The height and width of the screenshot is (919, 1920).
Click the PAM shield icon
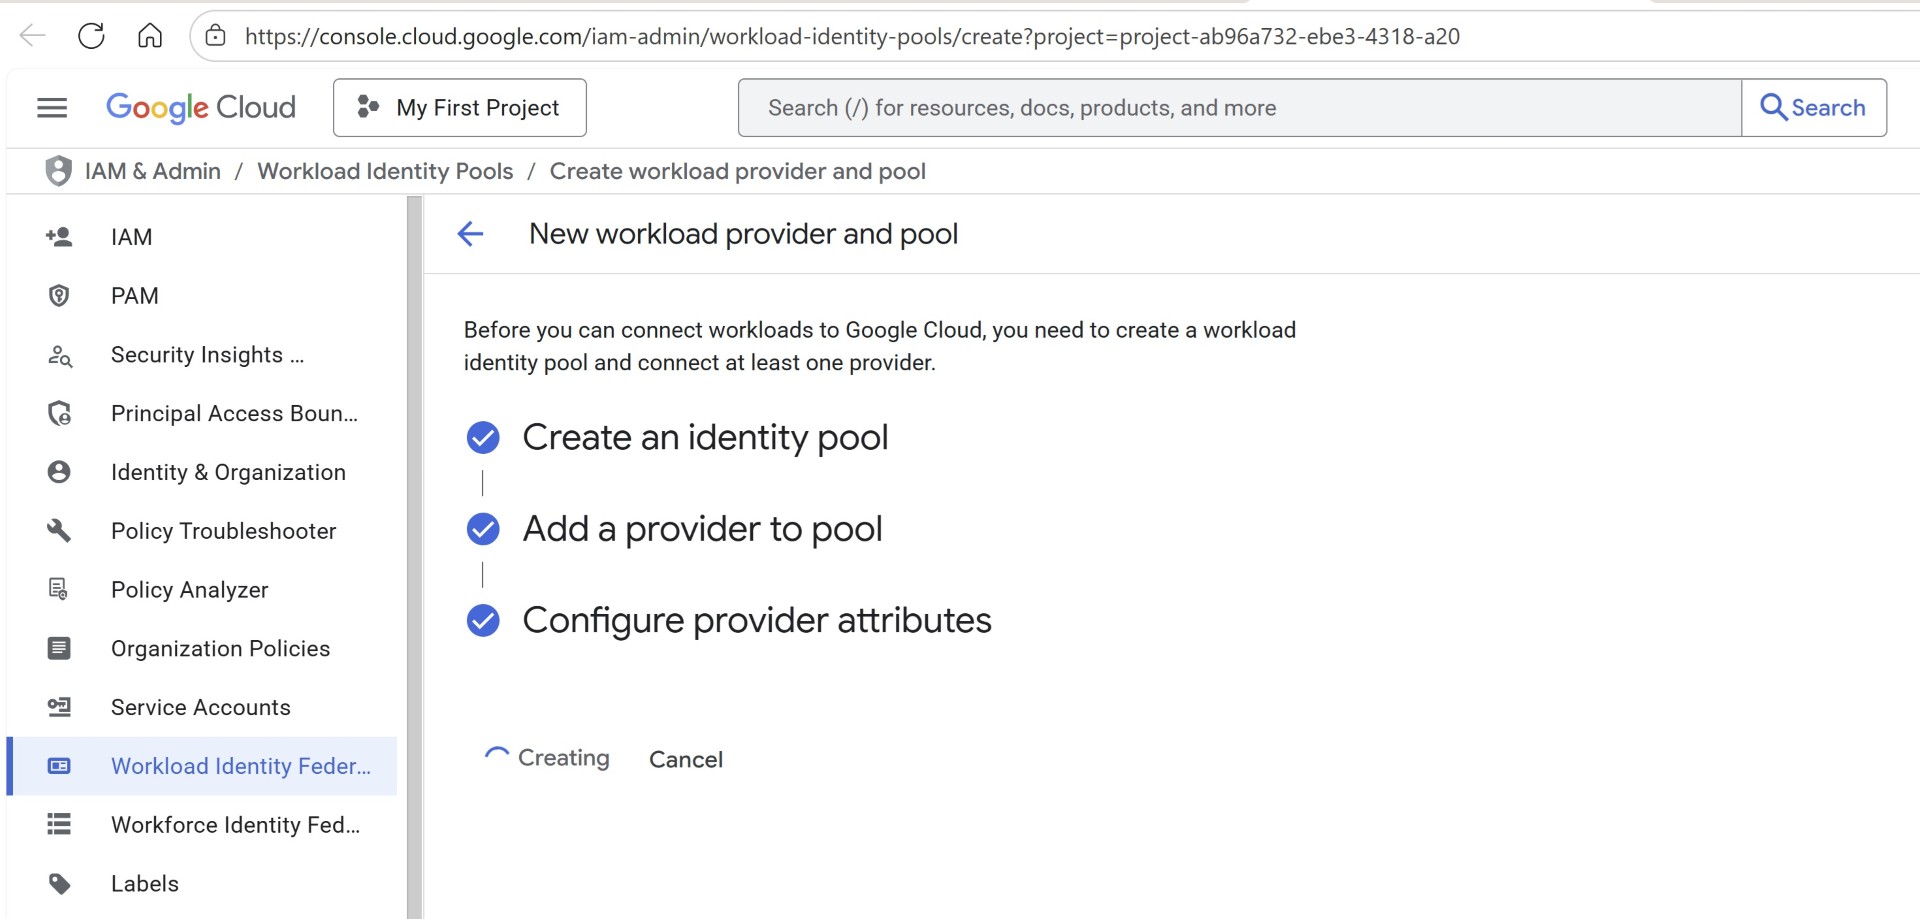(x=59, y=296)
